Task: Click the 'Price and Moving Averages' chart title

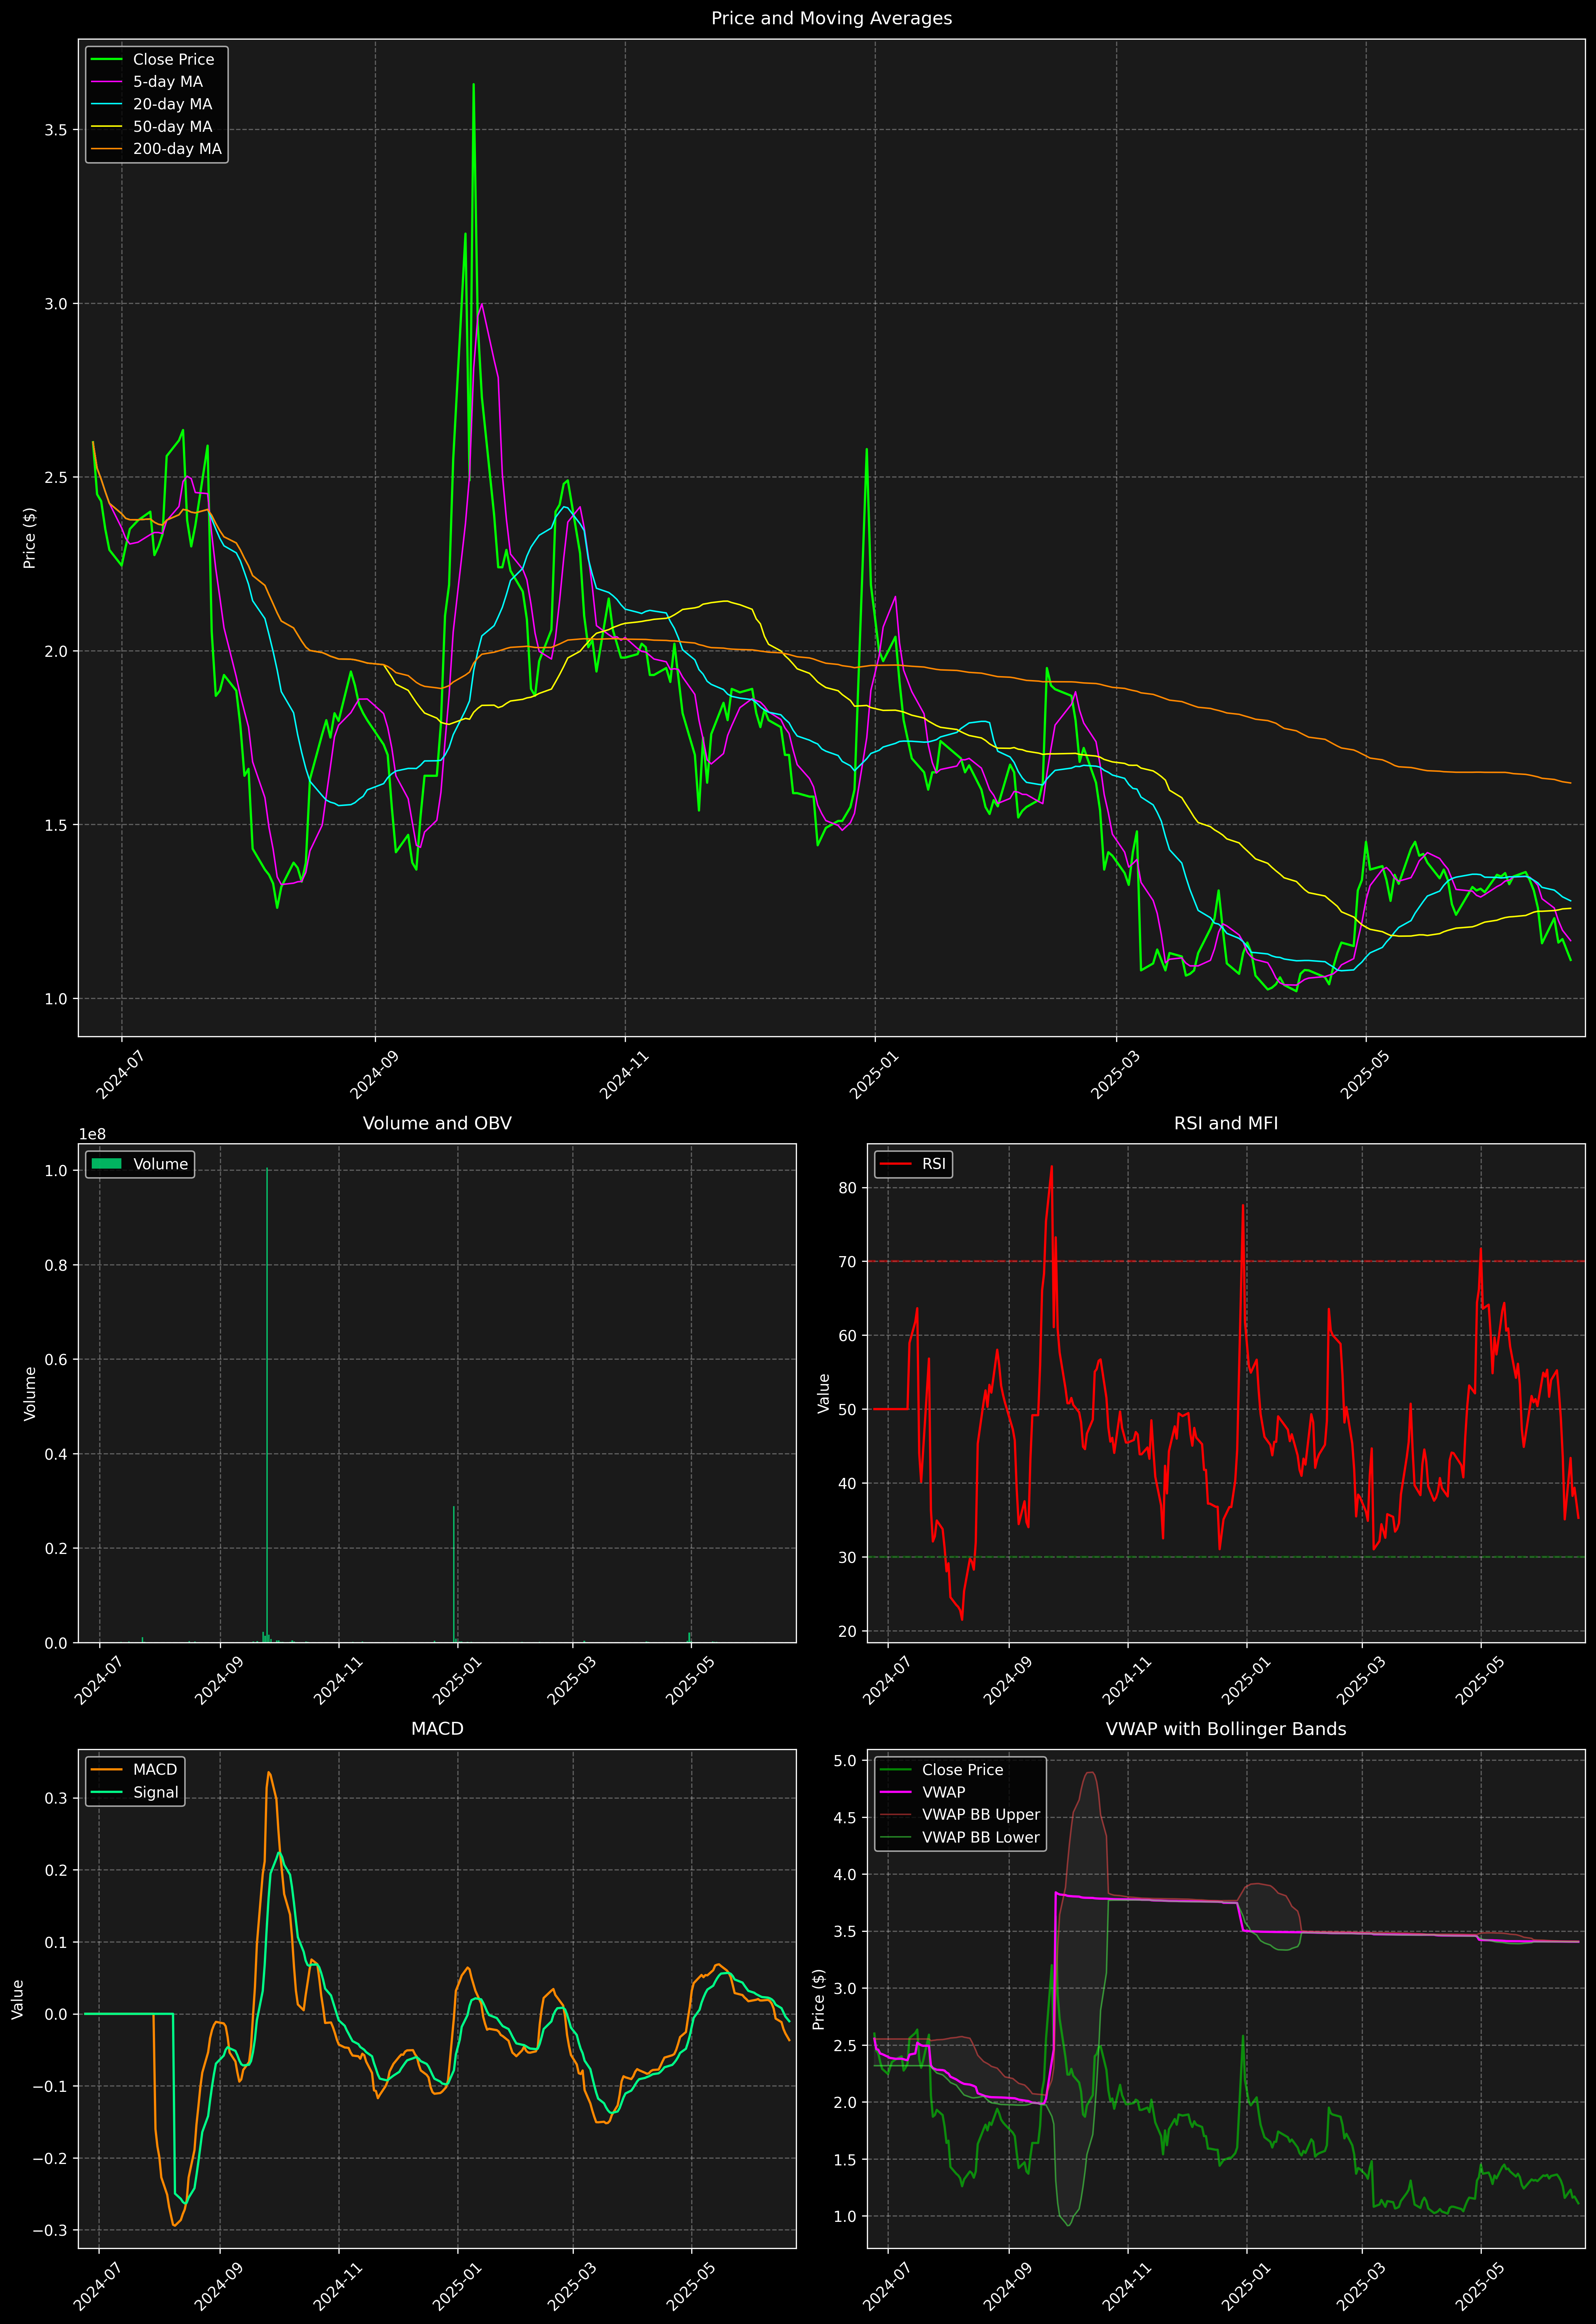Action: tap(831, 18)
